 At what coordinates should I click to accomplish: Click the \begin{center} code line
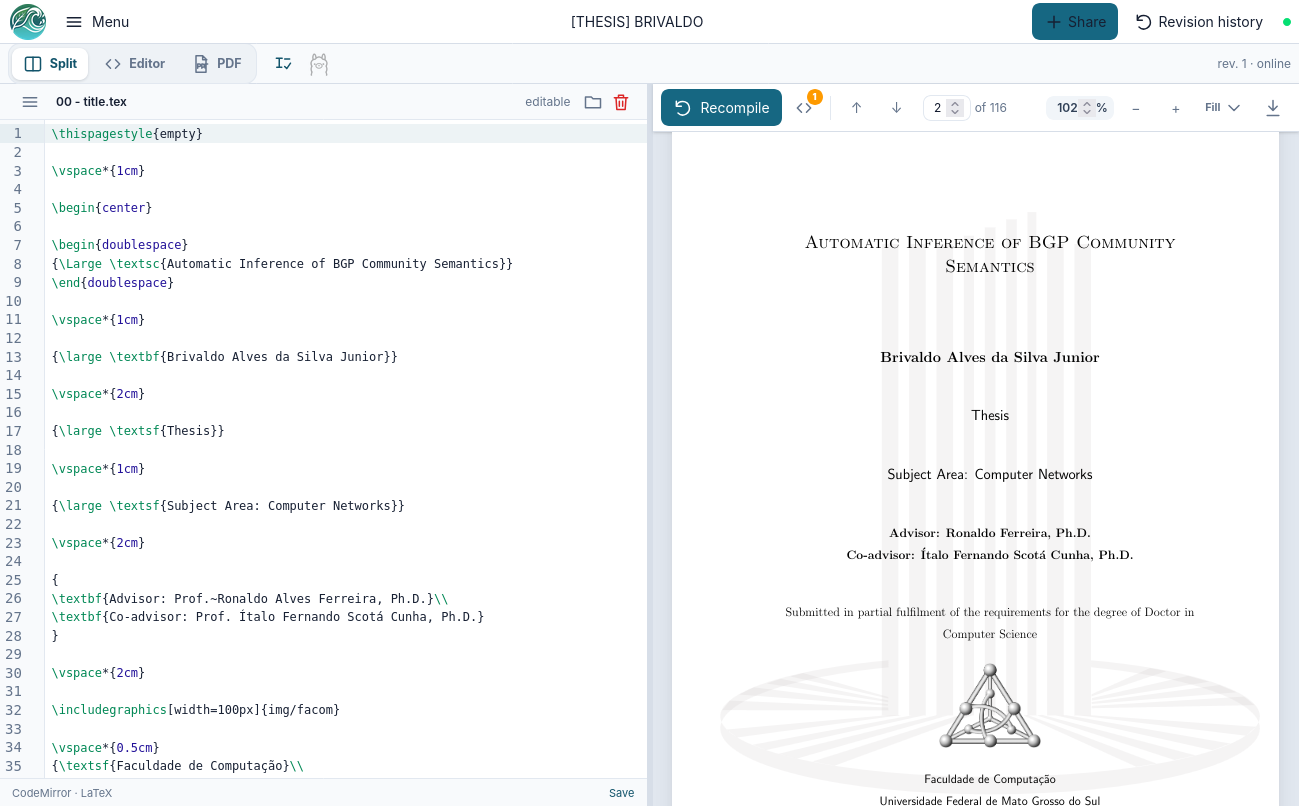coord(102,208)
